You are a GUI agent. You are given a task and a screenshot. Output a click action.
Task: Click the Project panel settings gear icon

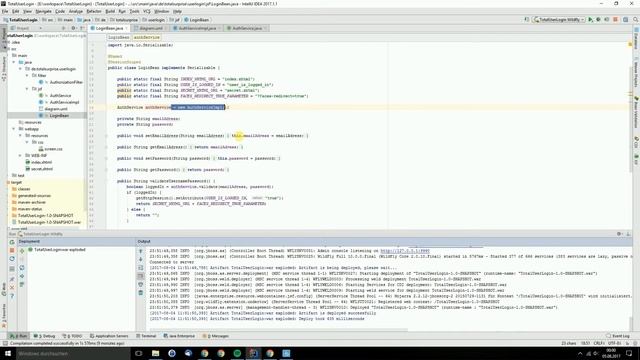(73, 28)
